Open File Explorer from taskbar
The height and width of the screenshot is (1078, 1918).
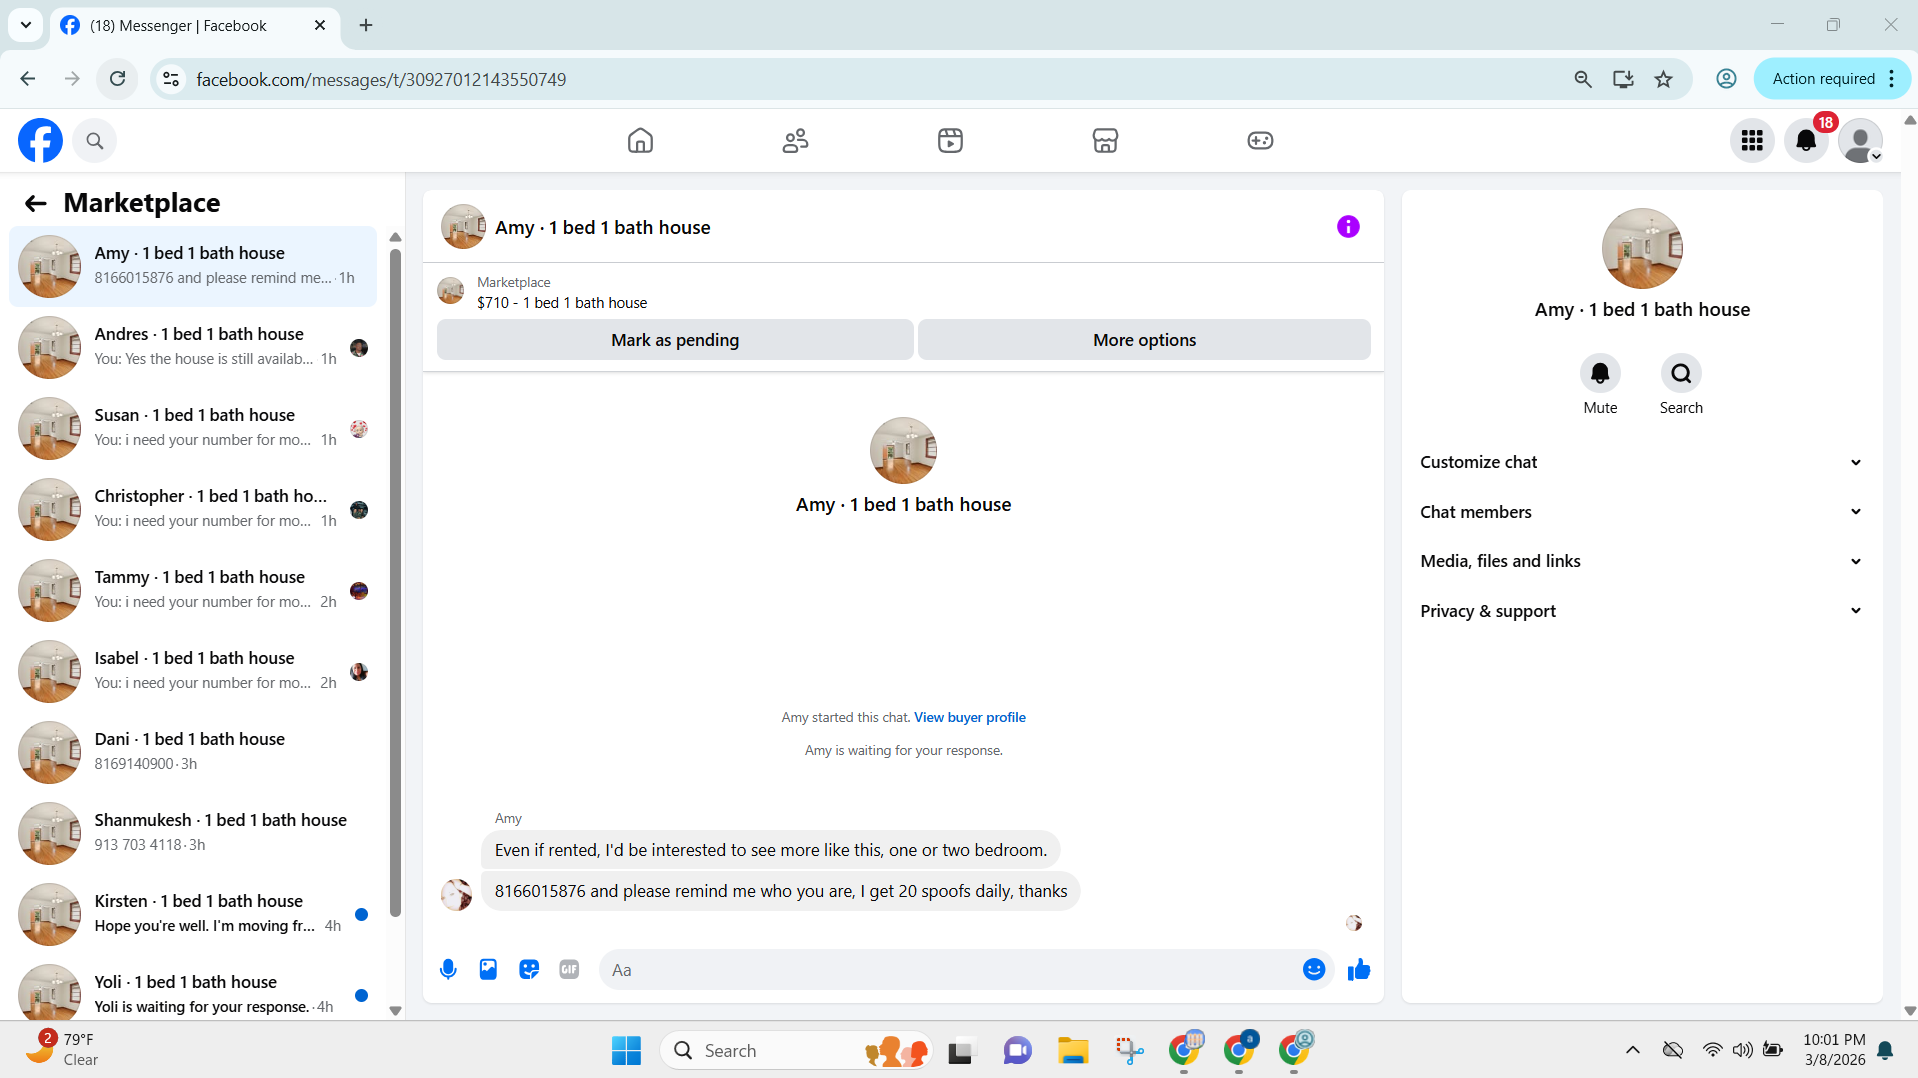pyautogui.click(x=1073, y=1050)
